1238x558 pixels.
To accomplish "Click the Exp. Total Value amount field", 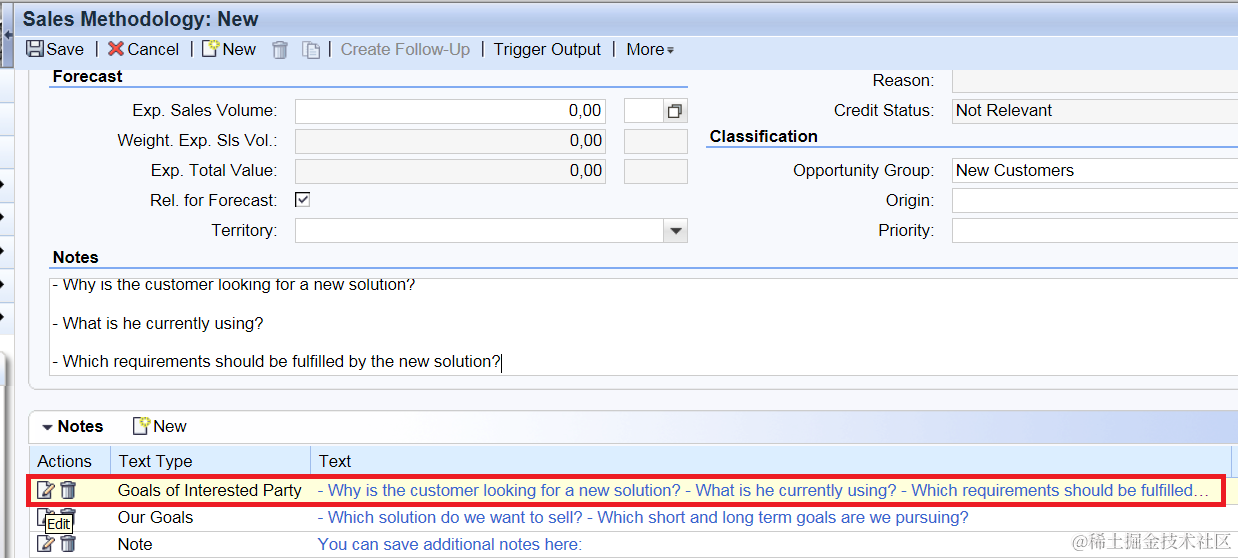I will [450, 171].
